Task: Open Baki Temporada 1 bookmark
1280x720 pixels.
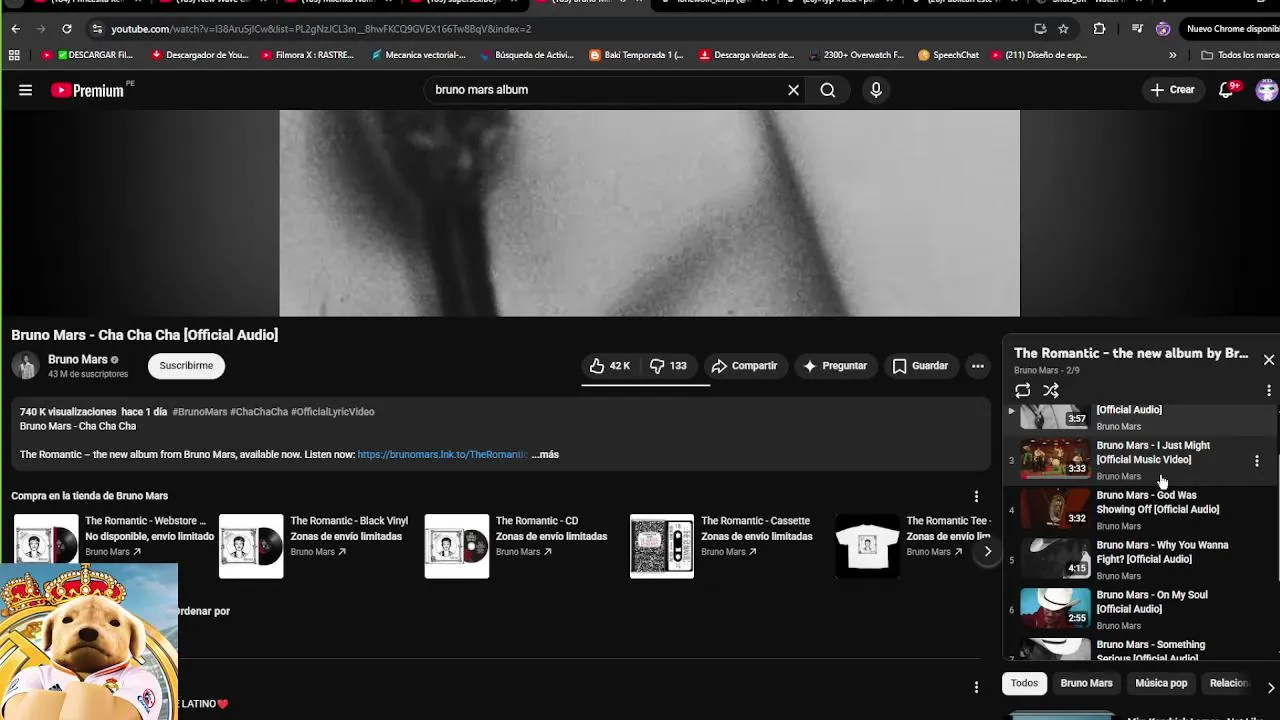Action: (x=636, y=55)
